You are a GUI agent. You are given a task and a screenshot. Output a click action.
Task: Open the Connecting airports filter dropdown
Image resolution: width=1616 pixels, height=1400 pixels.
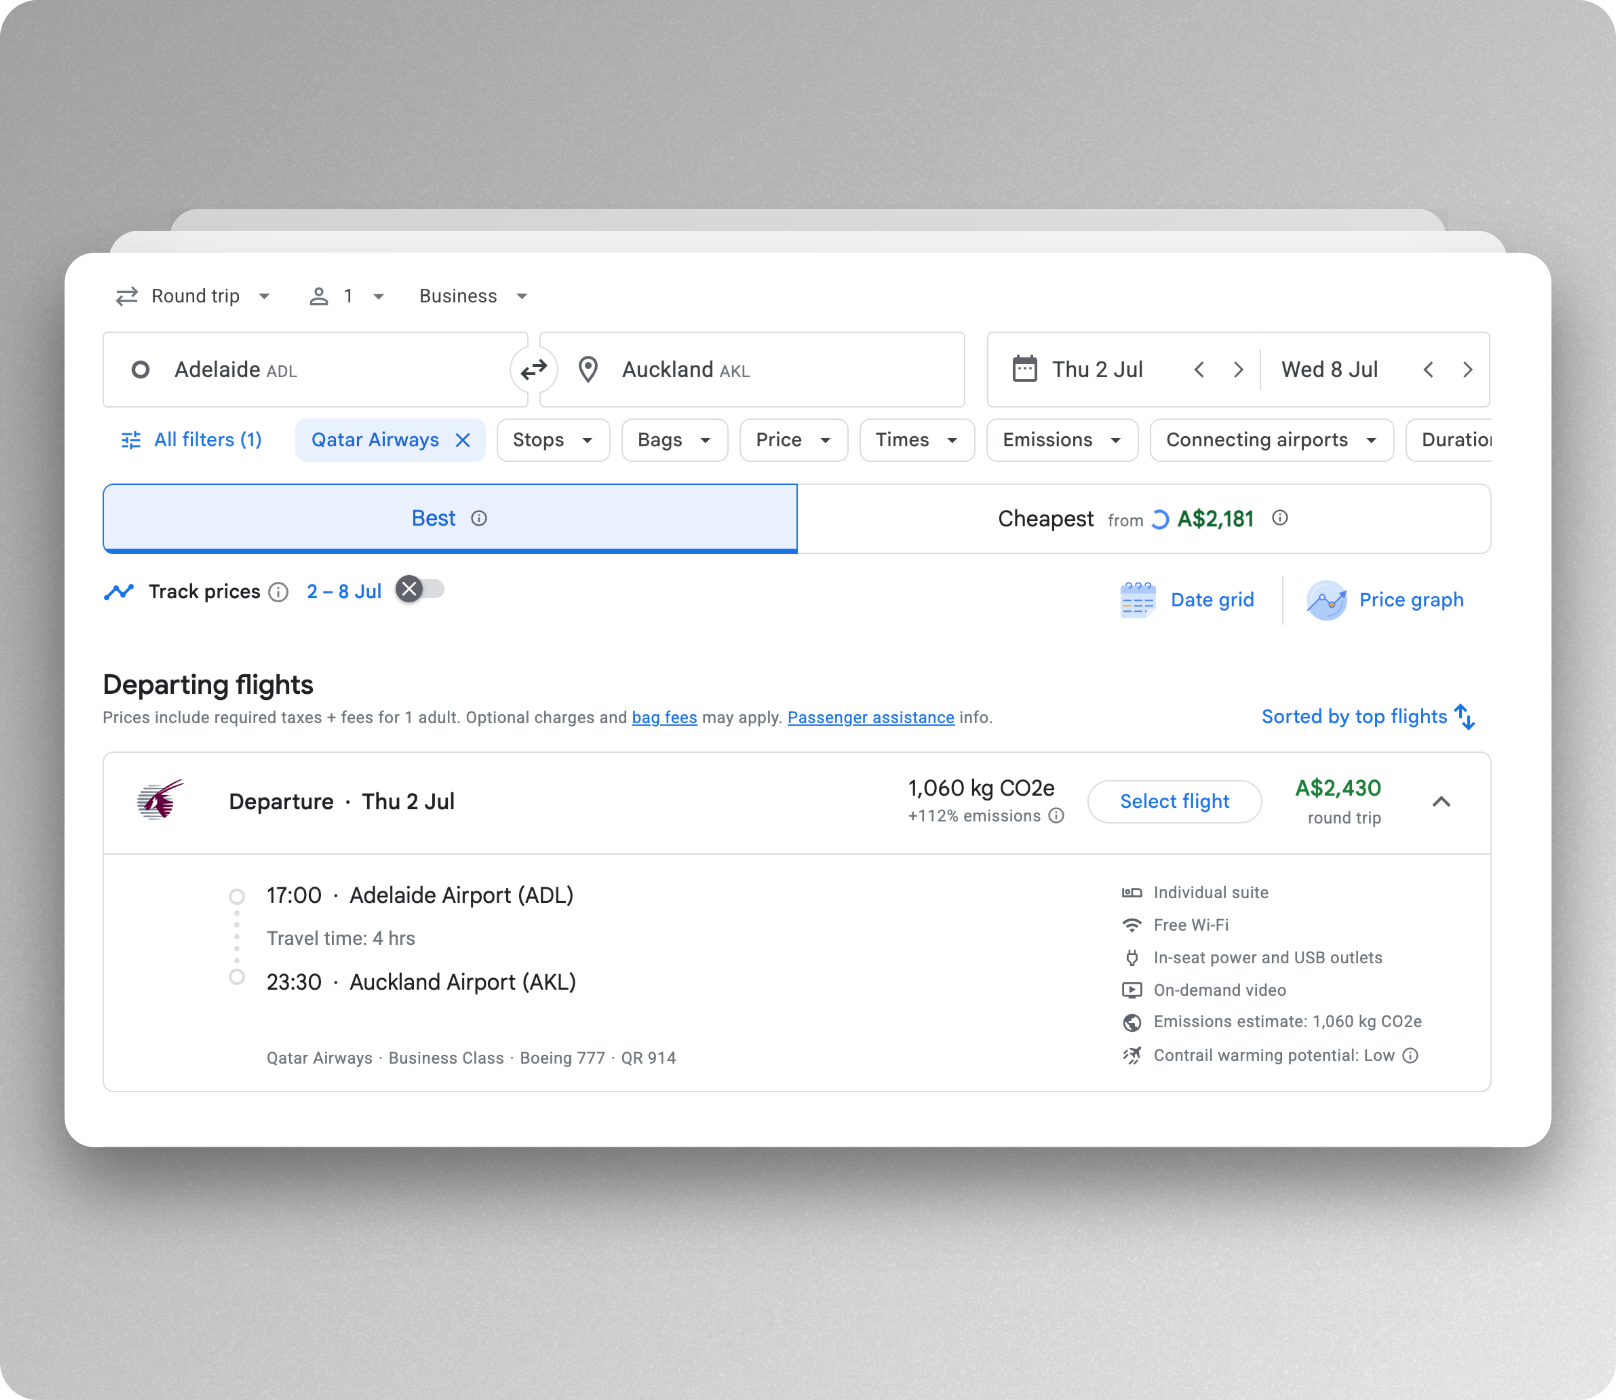pyautogui.click(x=1272, y=440)
